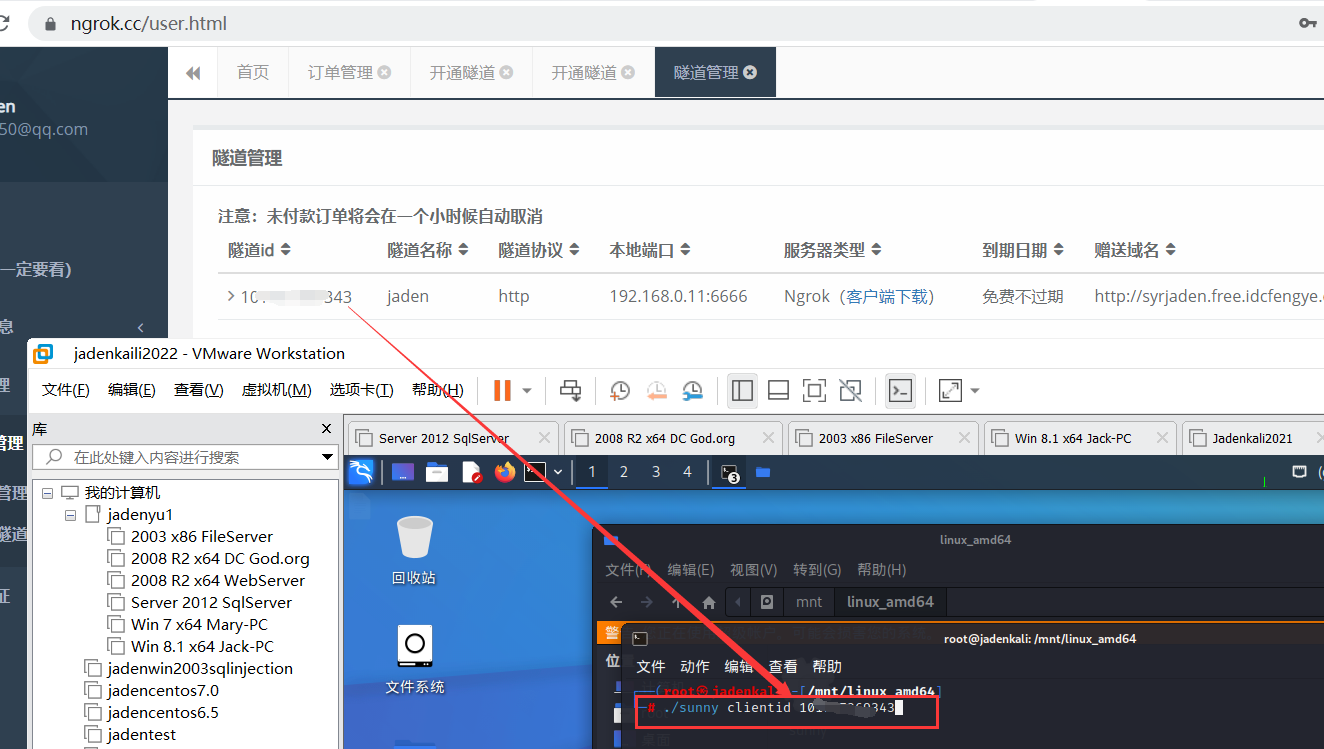The height and width of the screenshot is (749, 1324).
Task: Open the 虚拟机(M) menu in VMware
Action: pyautogui.click(x=276, y=390)
